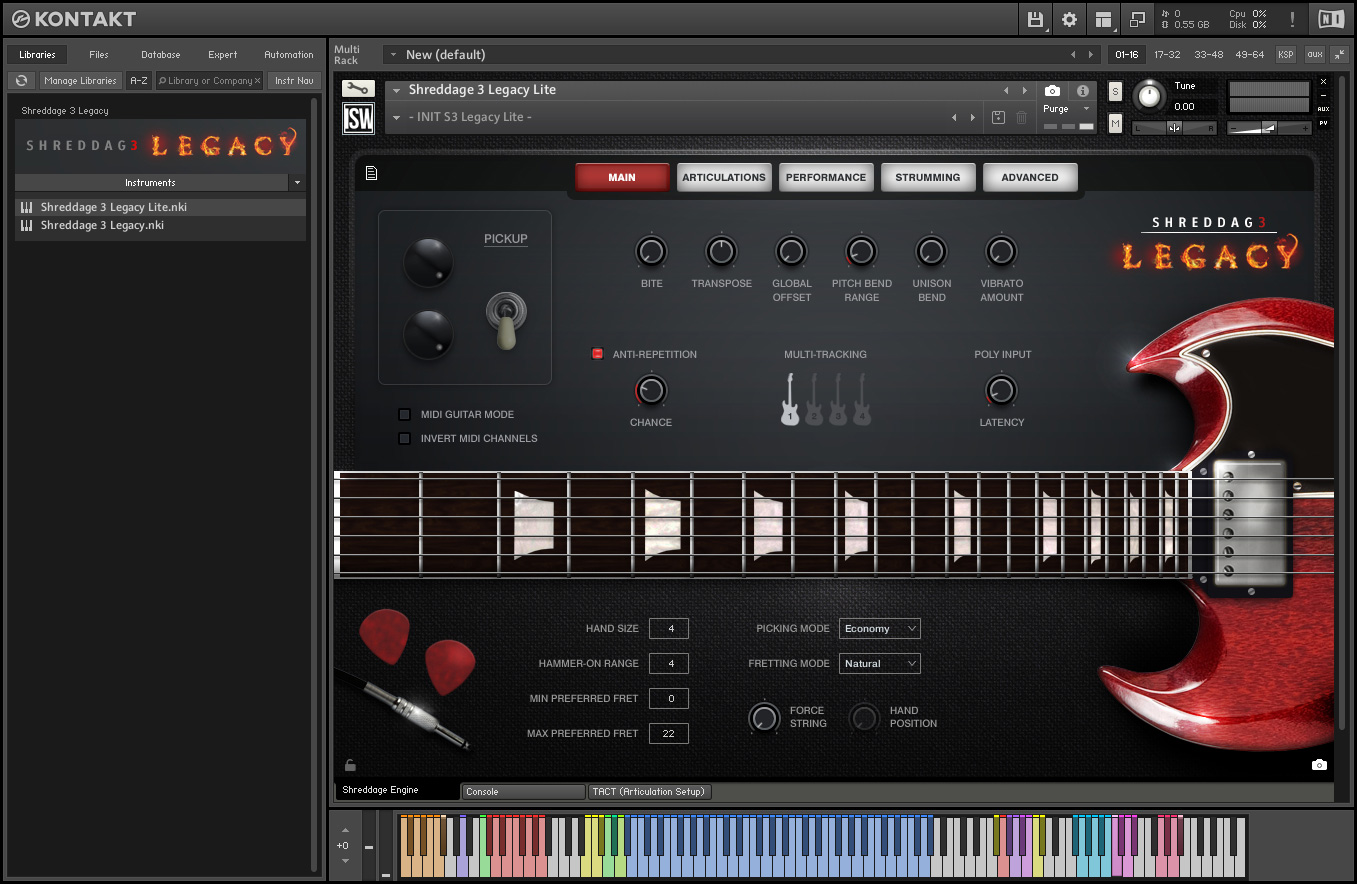The height and width of the screenshot is (884, 1357).
Task: Select the previous snapshot with the left arrow
Action: [x=954, y=117]
